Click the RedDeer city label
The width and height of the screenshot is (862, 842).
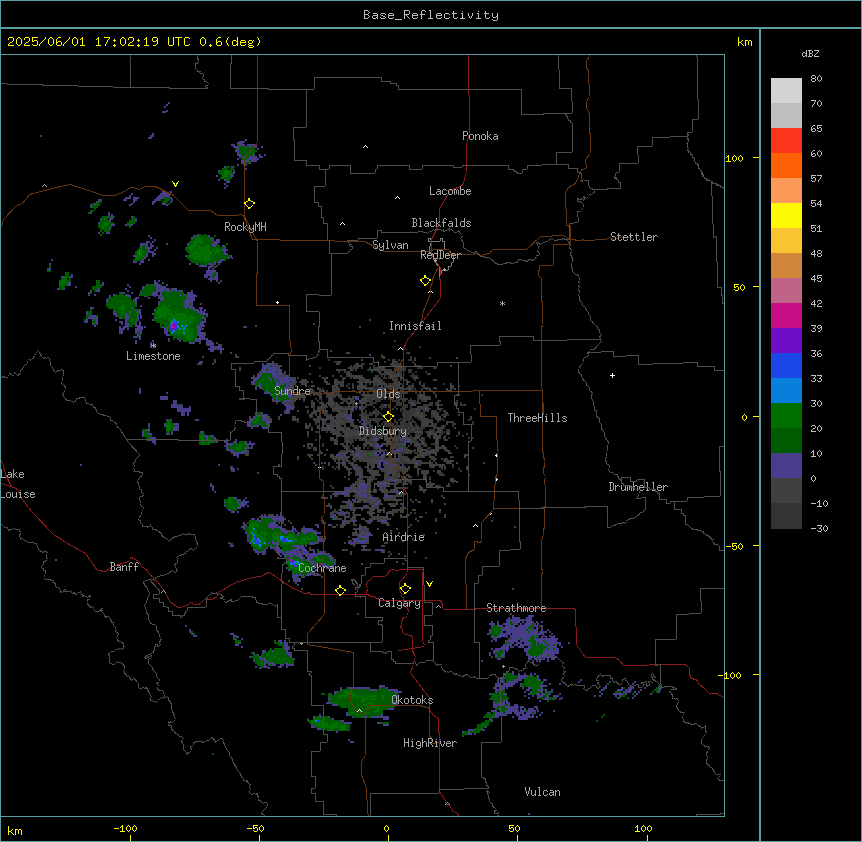pyautogui.click(x=440, y=255)
